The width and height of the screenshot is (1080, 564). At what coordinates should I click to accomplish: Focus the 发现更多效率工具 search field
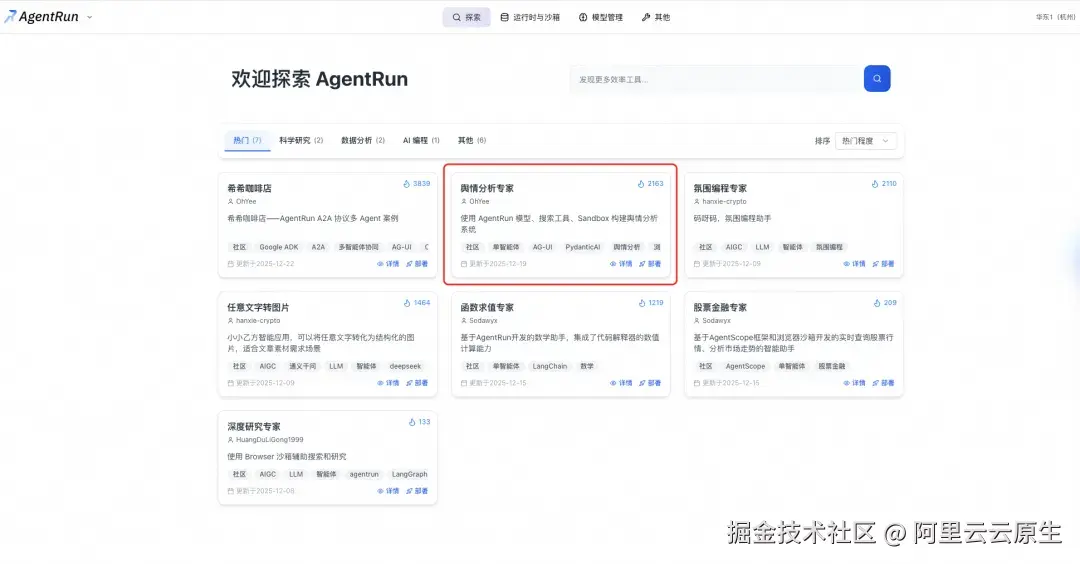coord(716,79)
